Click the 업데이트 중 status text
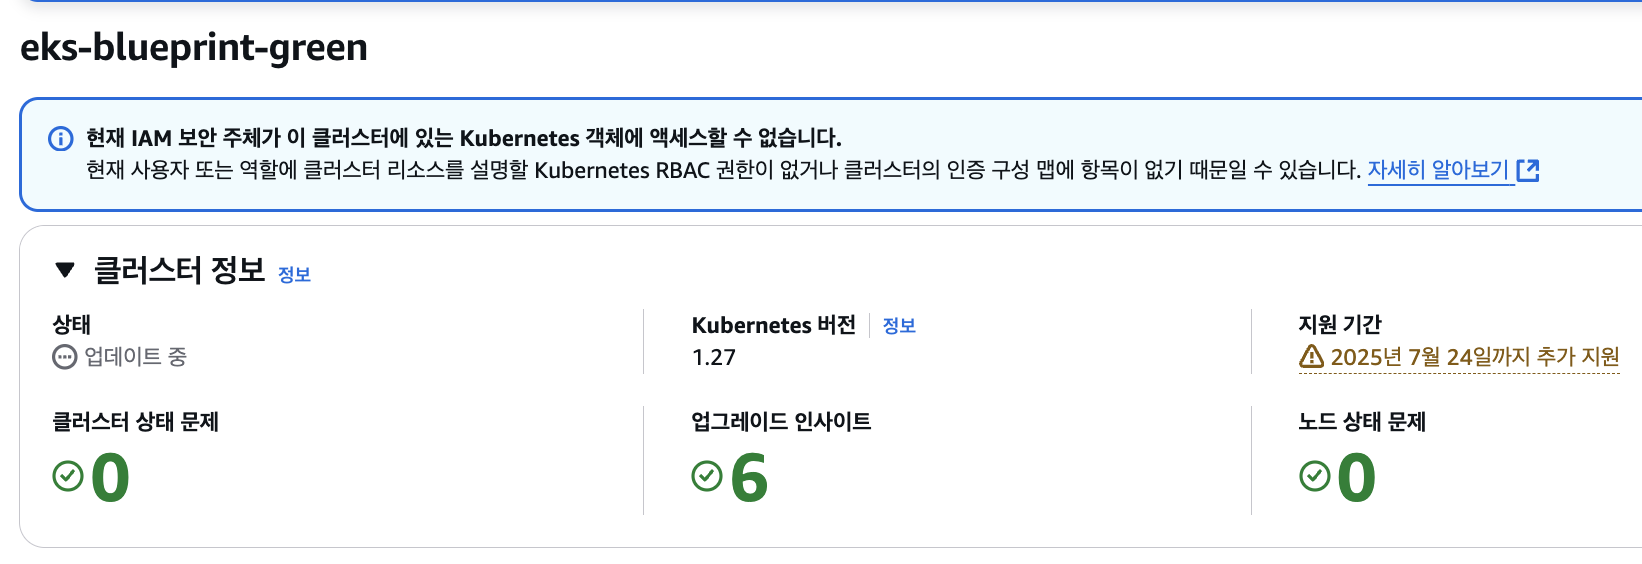This screenshot has height=564, width=1642. click(135, 357)
